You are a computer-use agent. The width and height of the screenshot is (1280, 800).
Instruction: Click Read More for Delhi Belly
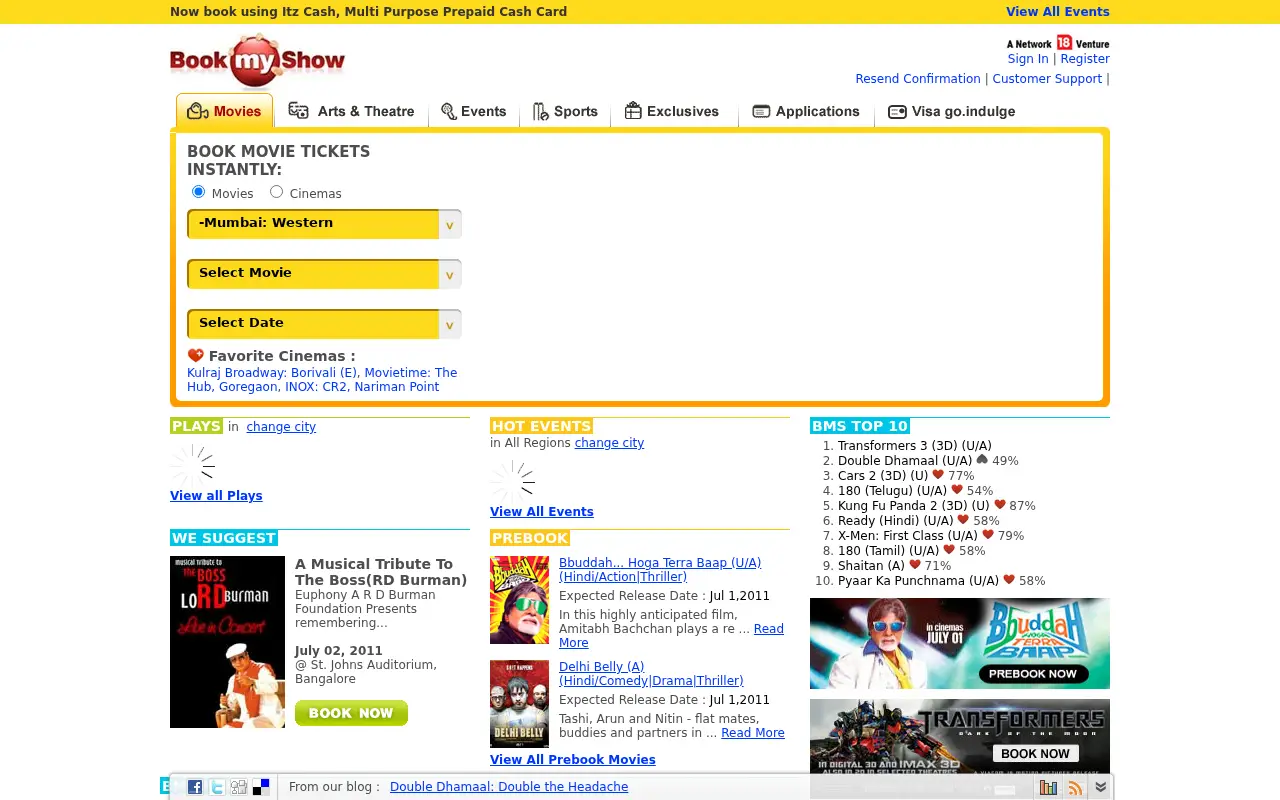coord(753,733)
